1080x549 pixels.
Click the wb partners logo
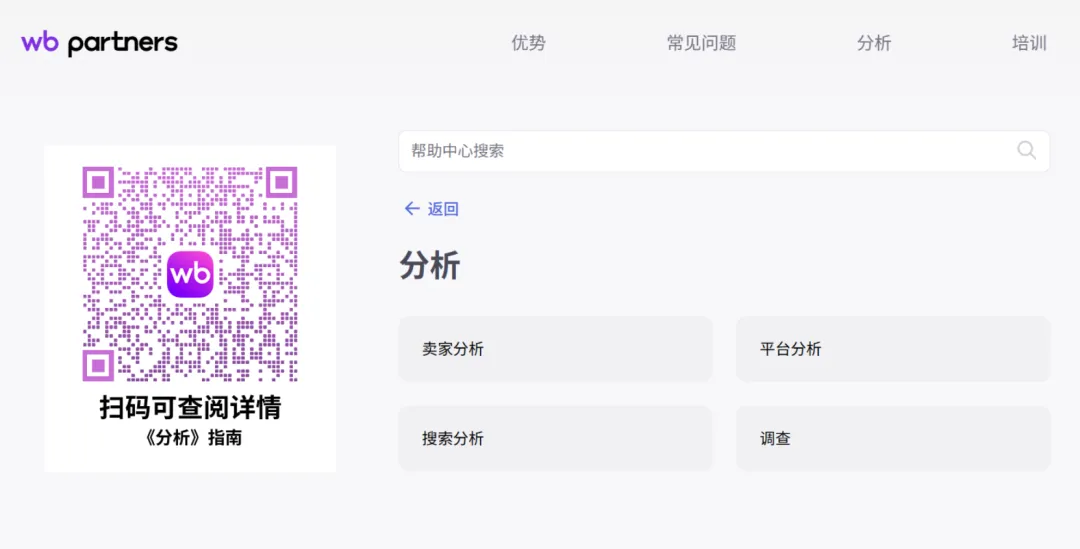click(99, 43)
